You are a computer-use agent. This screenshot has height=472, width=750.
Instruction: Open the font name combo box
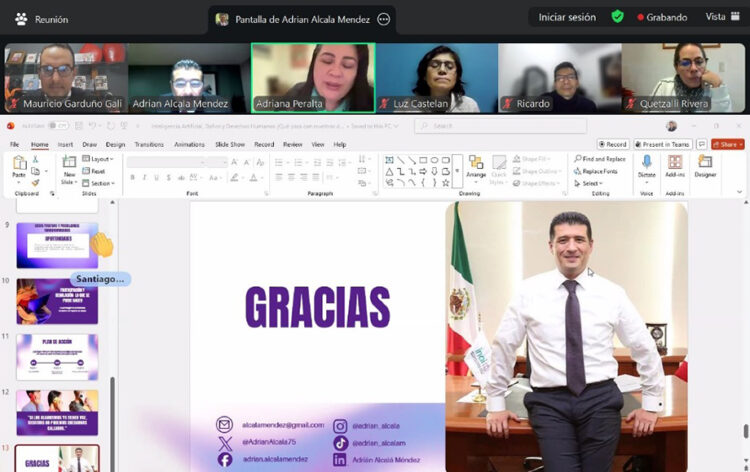point(167,163)
